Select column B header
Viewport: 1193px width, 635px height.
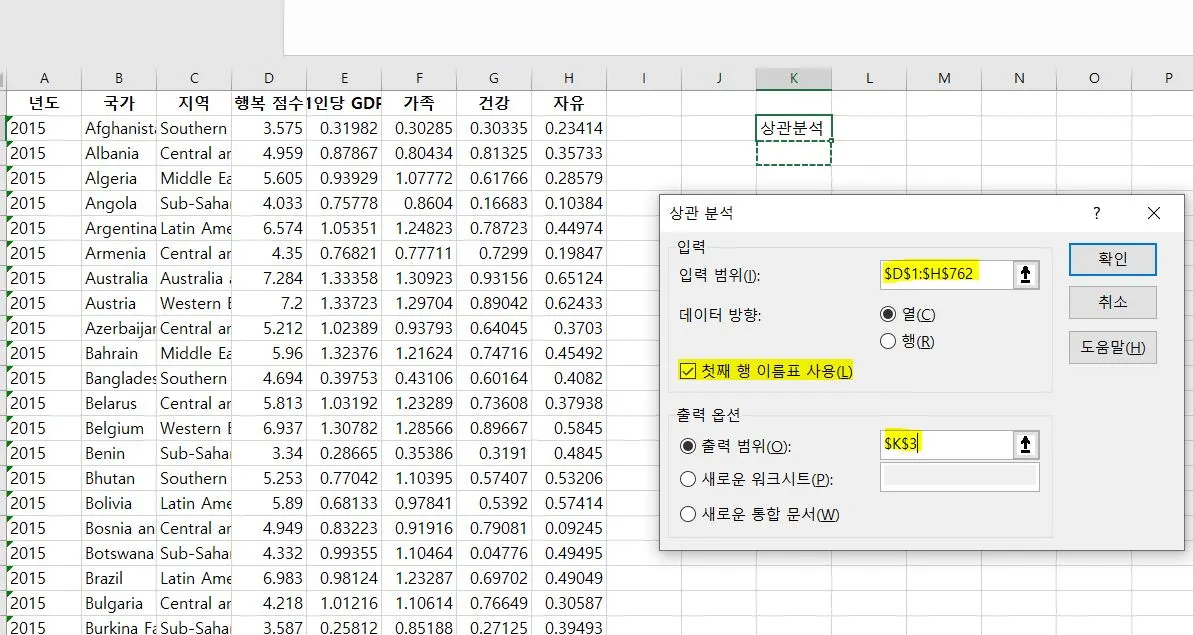tap(119, 78)
